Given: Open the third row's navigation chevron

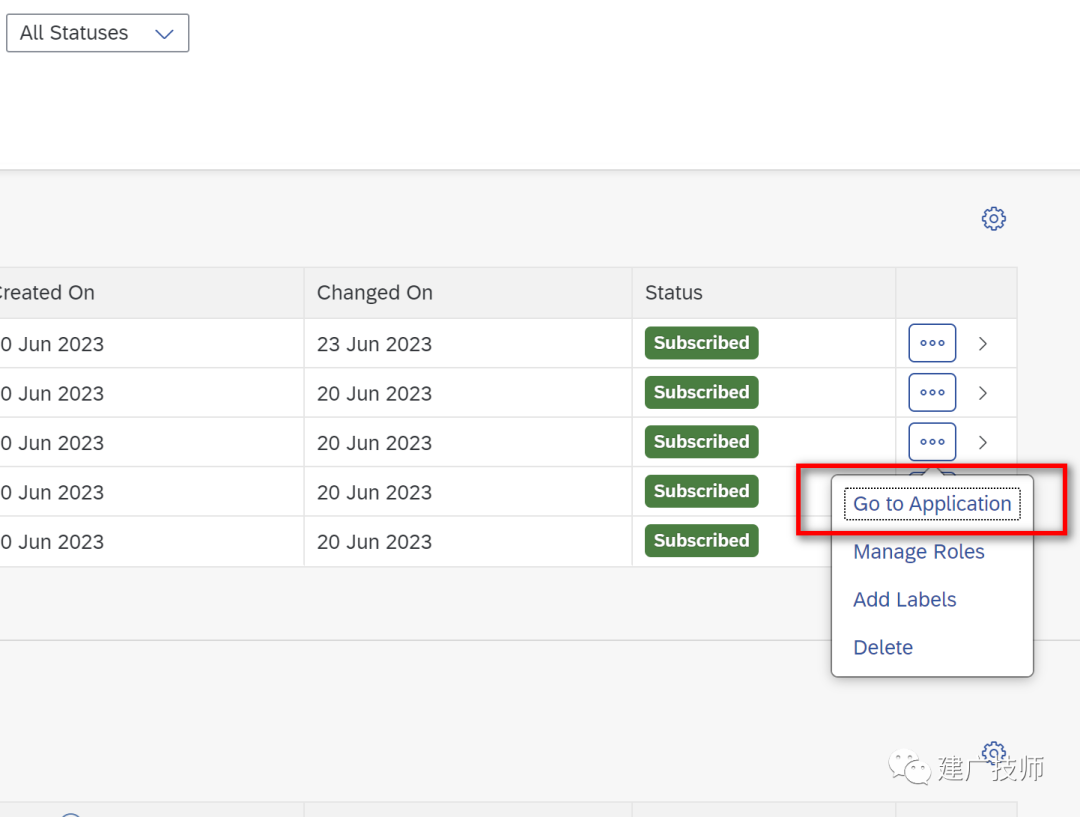Looking at the screenshot, I should 983,442.
